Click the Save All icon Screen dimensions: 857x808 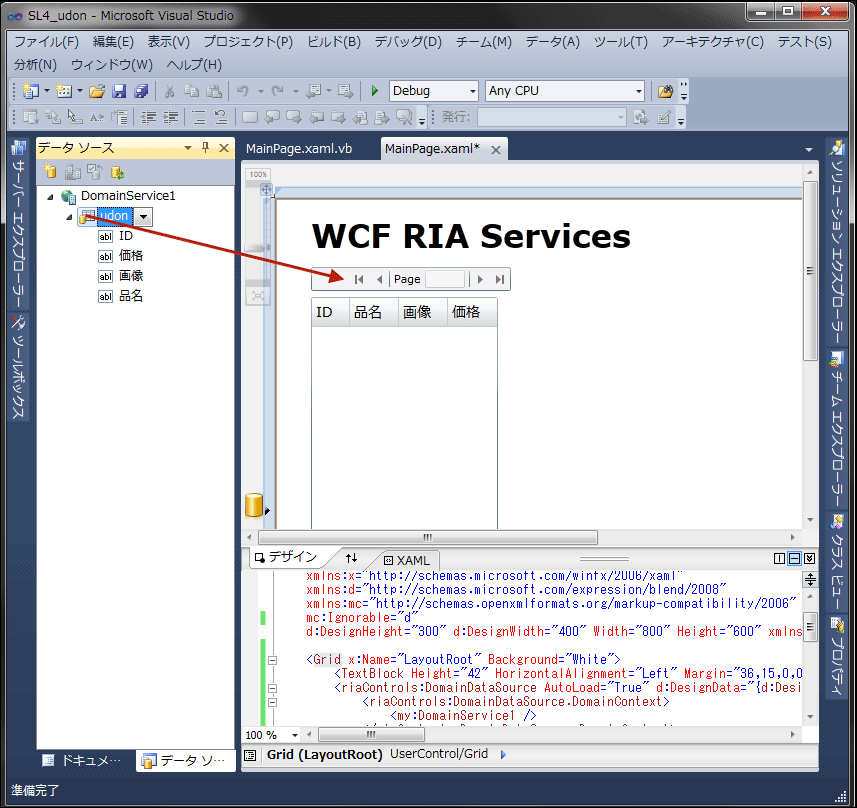click(141, 91)
